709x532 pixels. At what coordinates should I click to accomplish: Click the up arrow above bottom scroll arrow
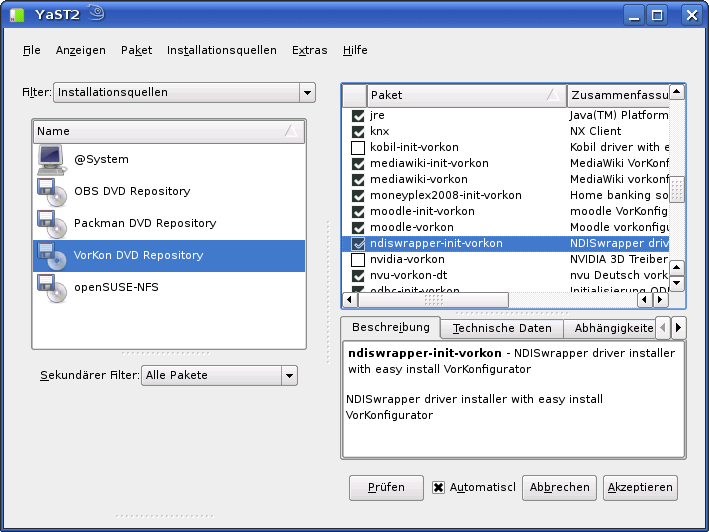(676, 268)
